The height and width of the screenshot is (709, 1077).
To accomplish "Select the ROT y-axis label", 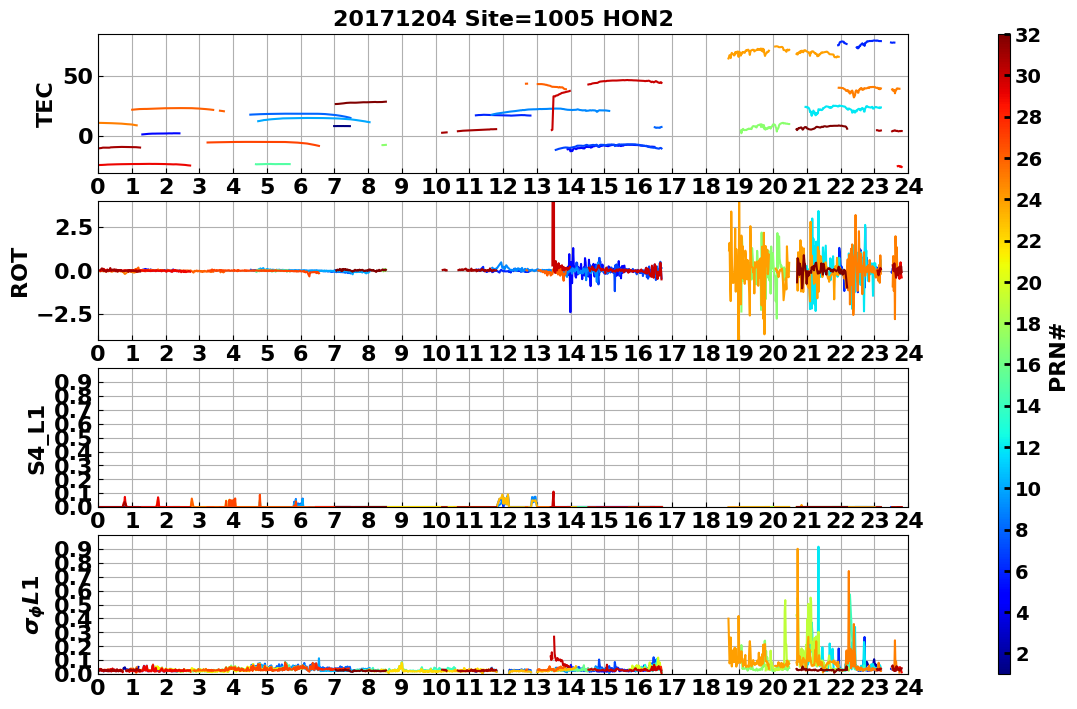I will 20,273.
